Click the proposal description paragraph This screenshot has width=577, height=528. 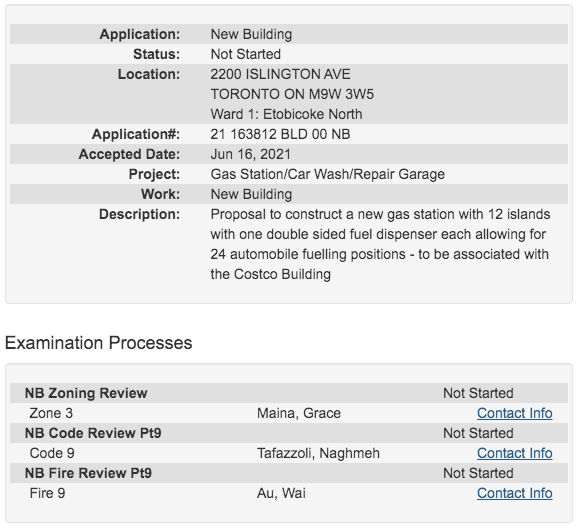[380, 244]
